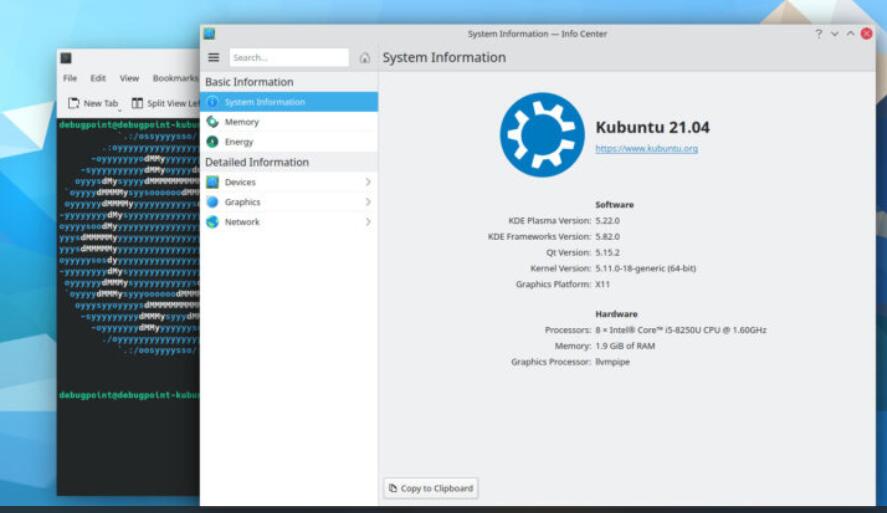
Task: Open the View menu in the terminal window
Action: click(x=129, y=78)
